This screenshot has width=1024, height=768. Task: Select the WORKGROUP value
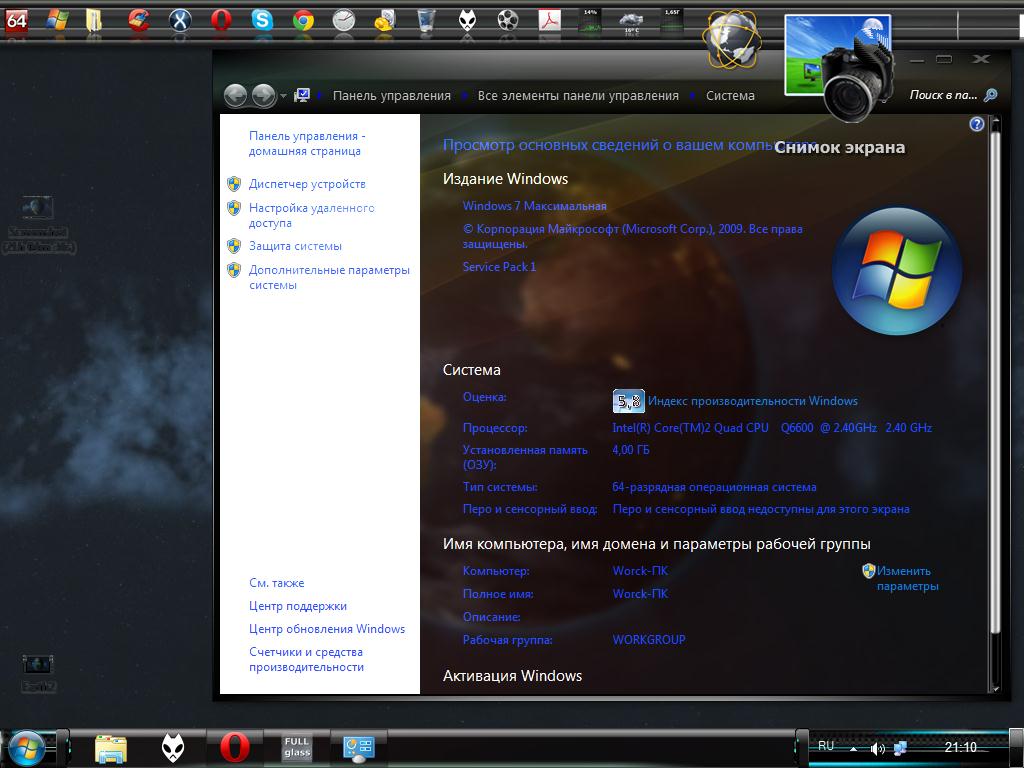click(x=649, y=640)
